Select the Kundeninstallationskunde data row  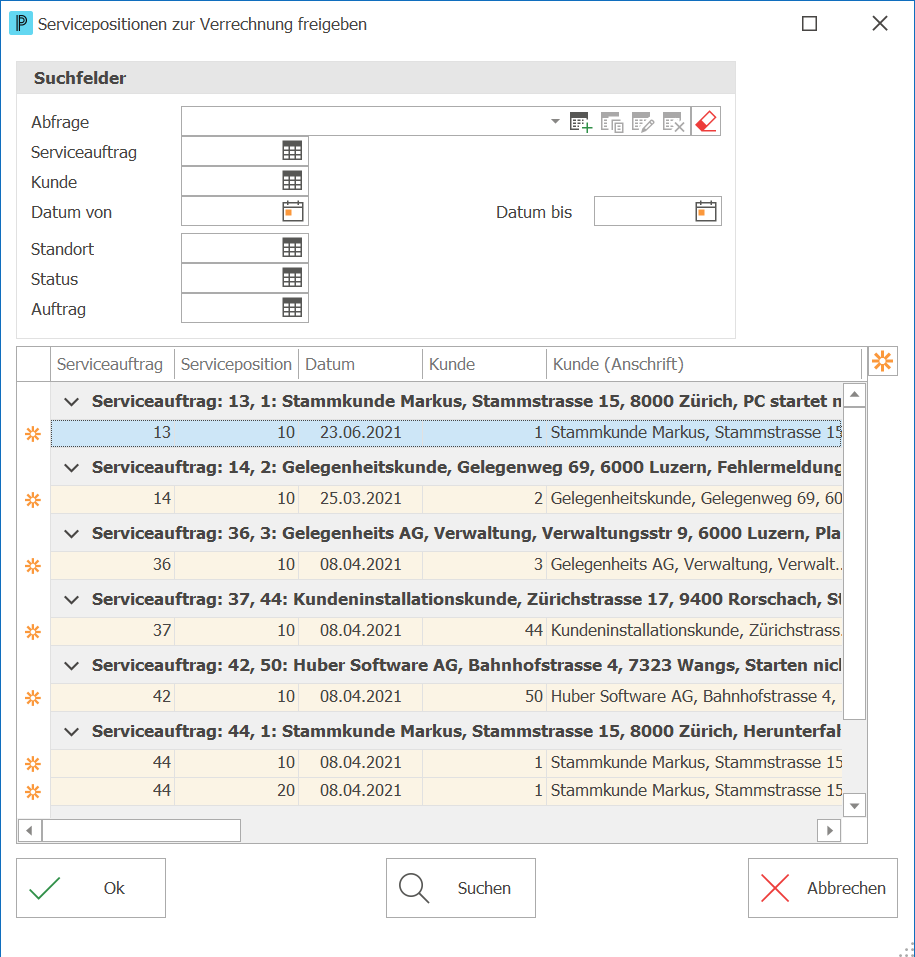[x=446, y=630]
